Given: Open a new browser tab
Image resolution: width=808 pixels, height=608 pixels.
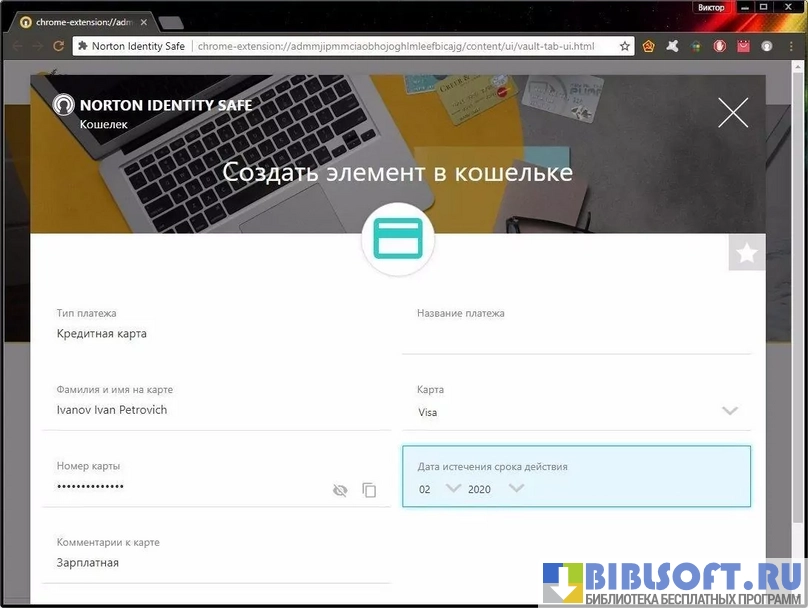Looking at the screenshot, I should (x=170, y=22).
